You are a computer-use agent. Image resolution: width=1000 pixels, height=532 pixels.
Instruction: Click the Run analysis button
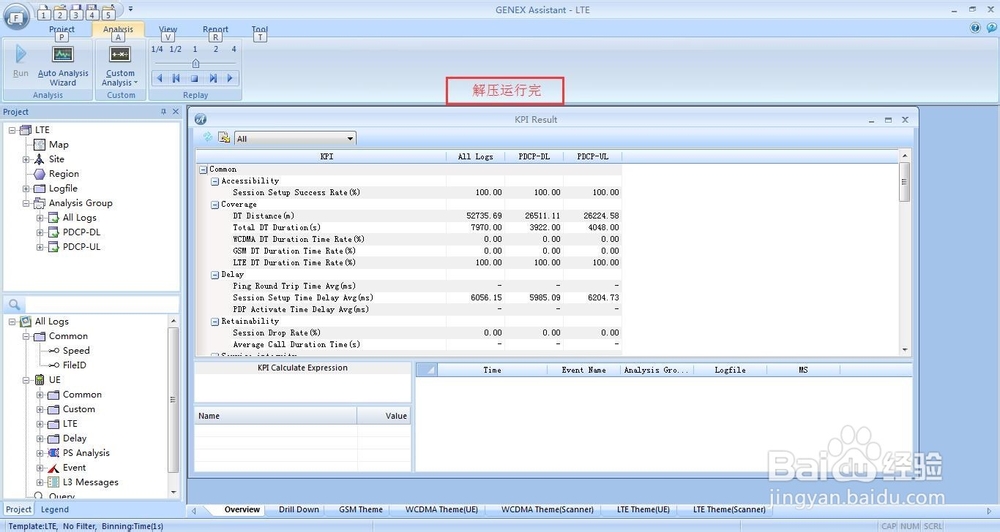tap(20, 61)
